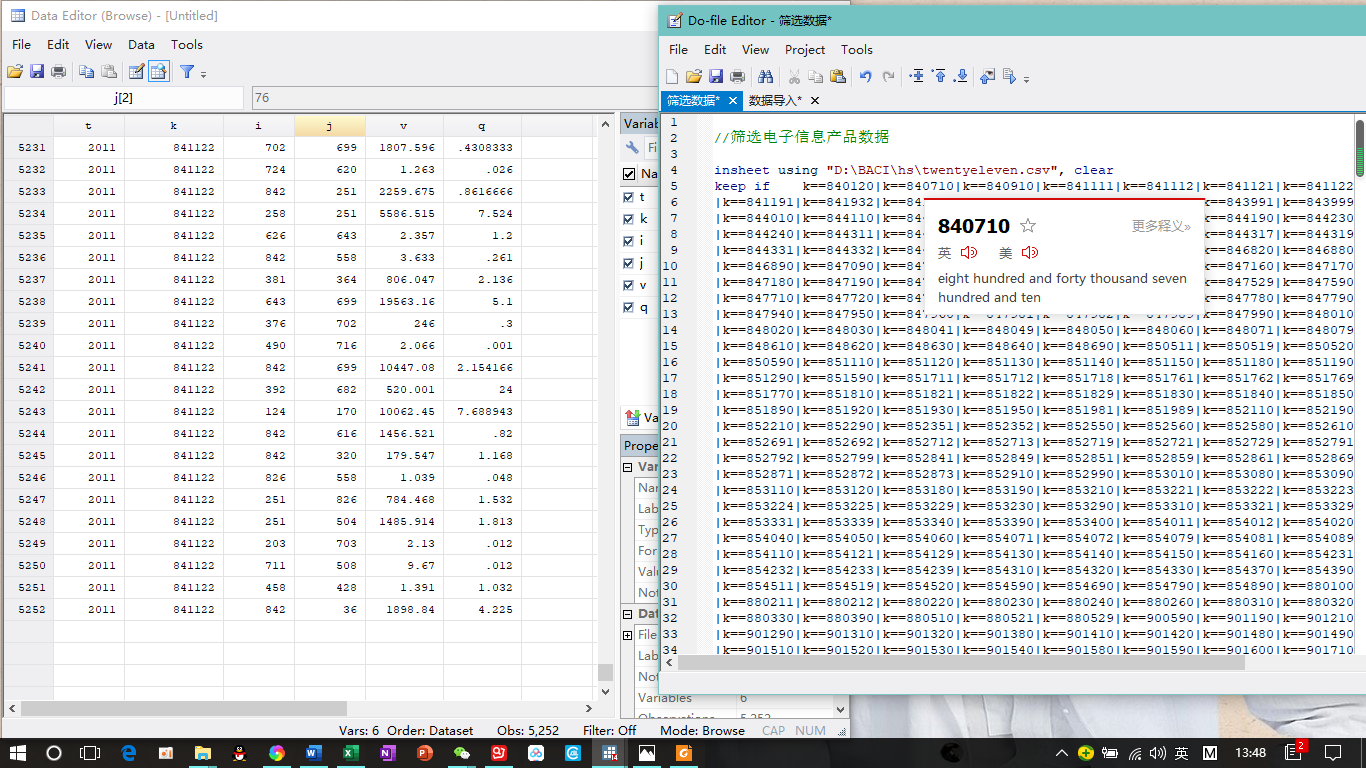Open WeChat from the taskbar

point(461,752)
